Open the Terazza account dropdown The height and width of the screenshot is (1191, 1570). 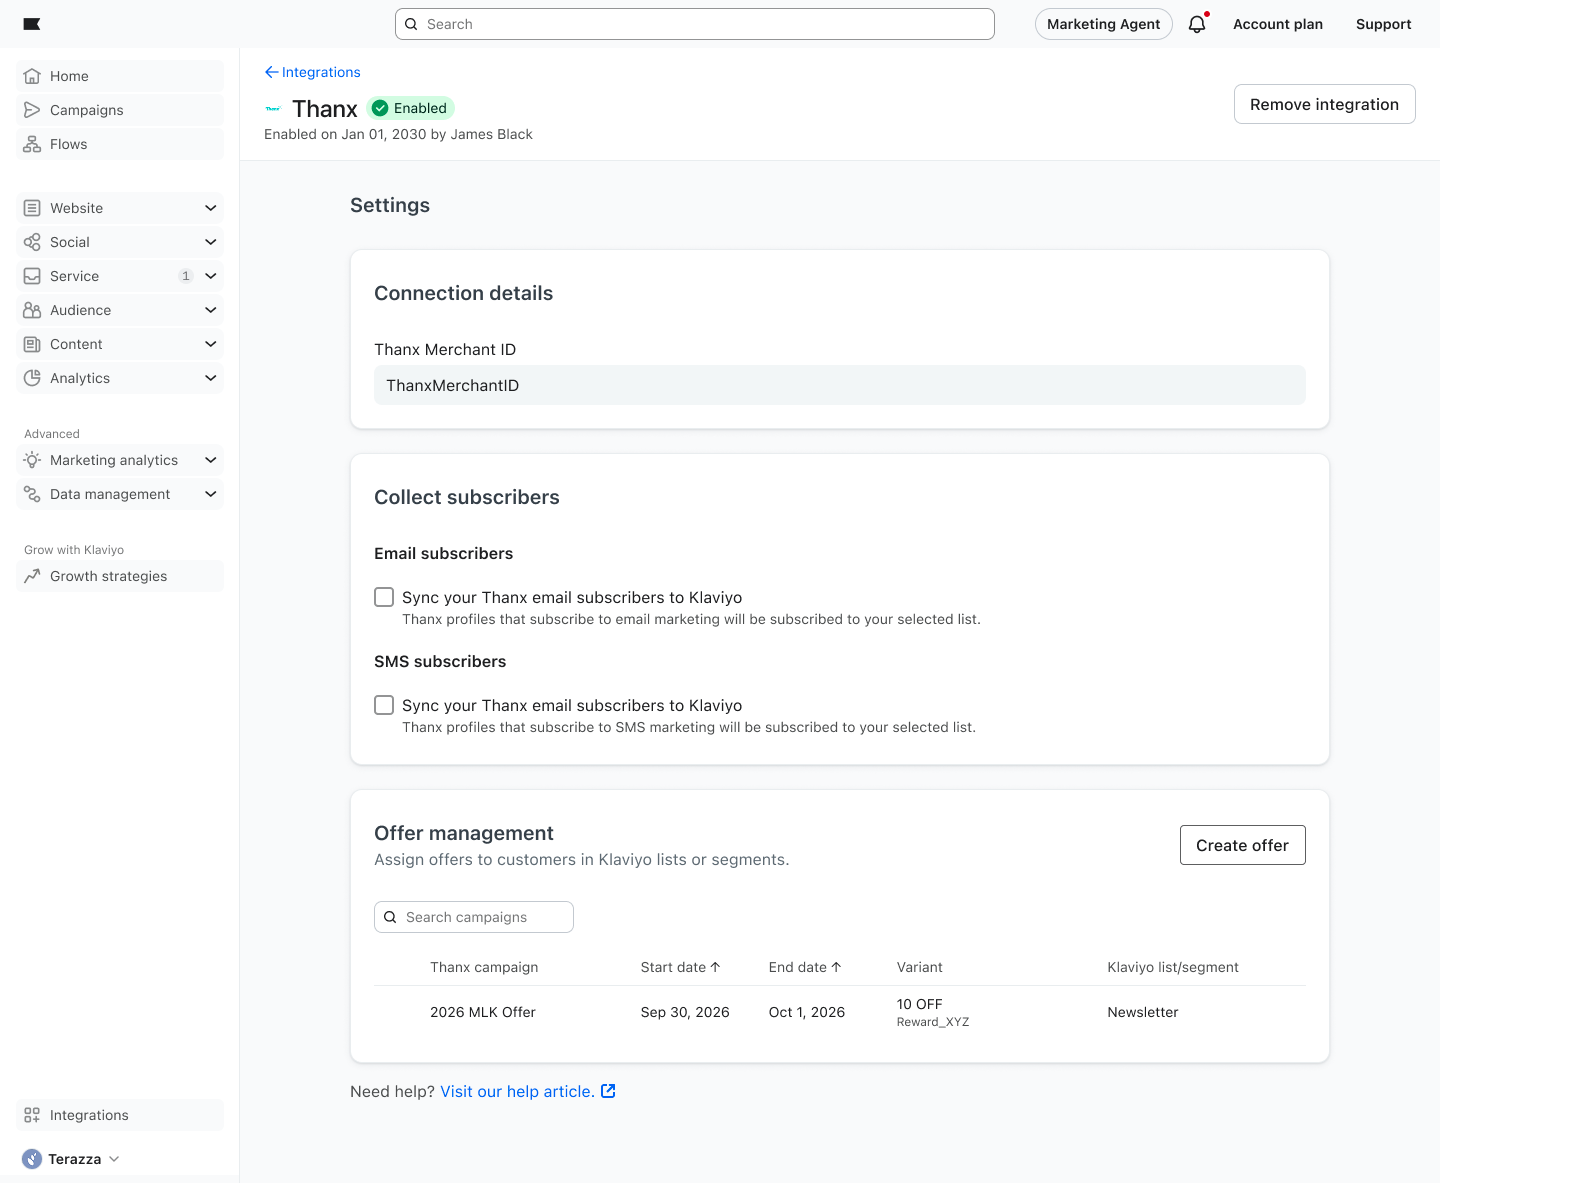point(72,1159)
